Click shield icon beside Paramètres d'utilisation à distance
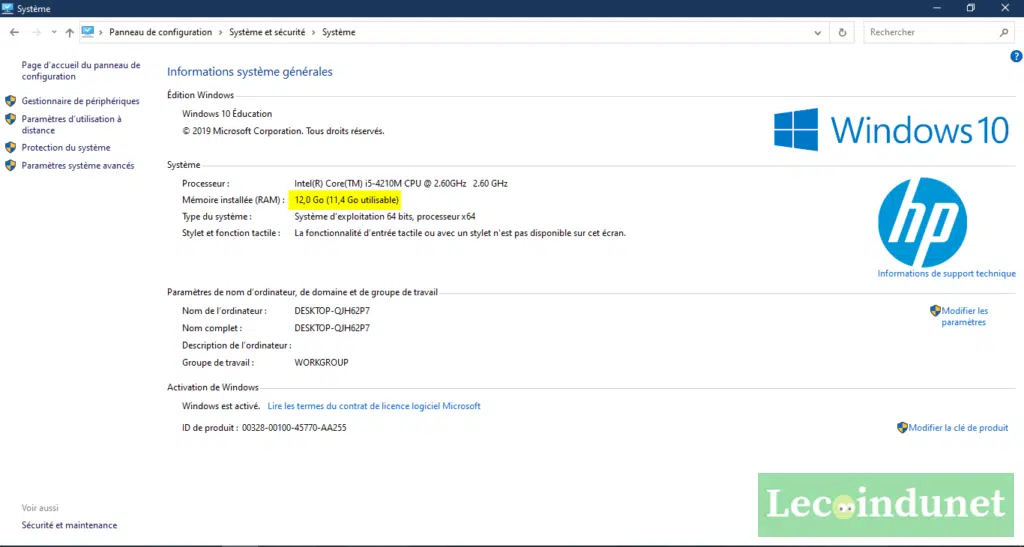 10,119
